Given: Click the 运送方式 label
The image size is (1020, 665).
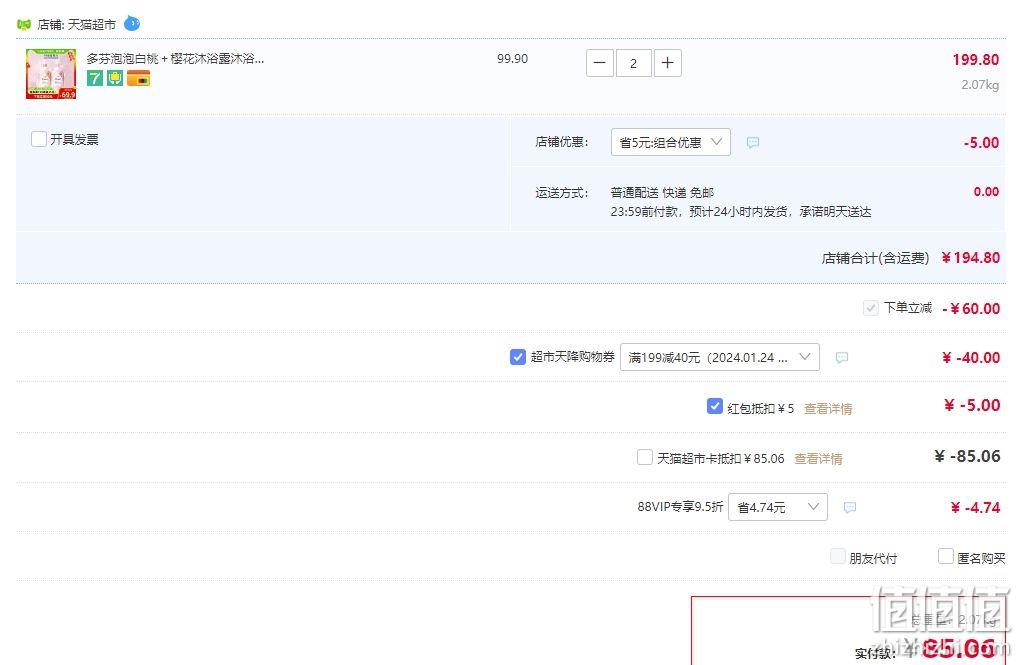Looking at the screenshot, I should (x=562, y=193).
